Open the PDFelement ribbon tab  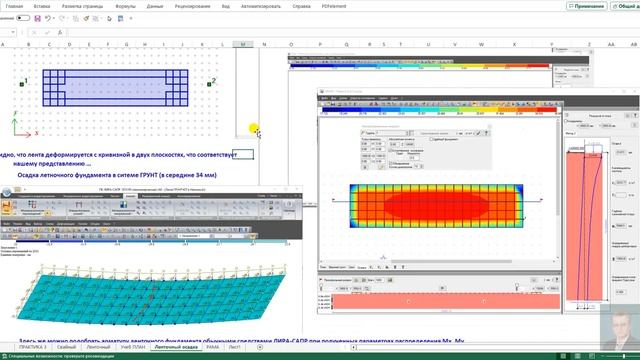pos(334,6)
